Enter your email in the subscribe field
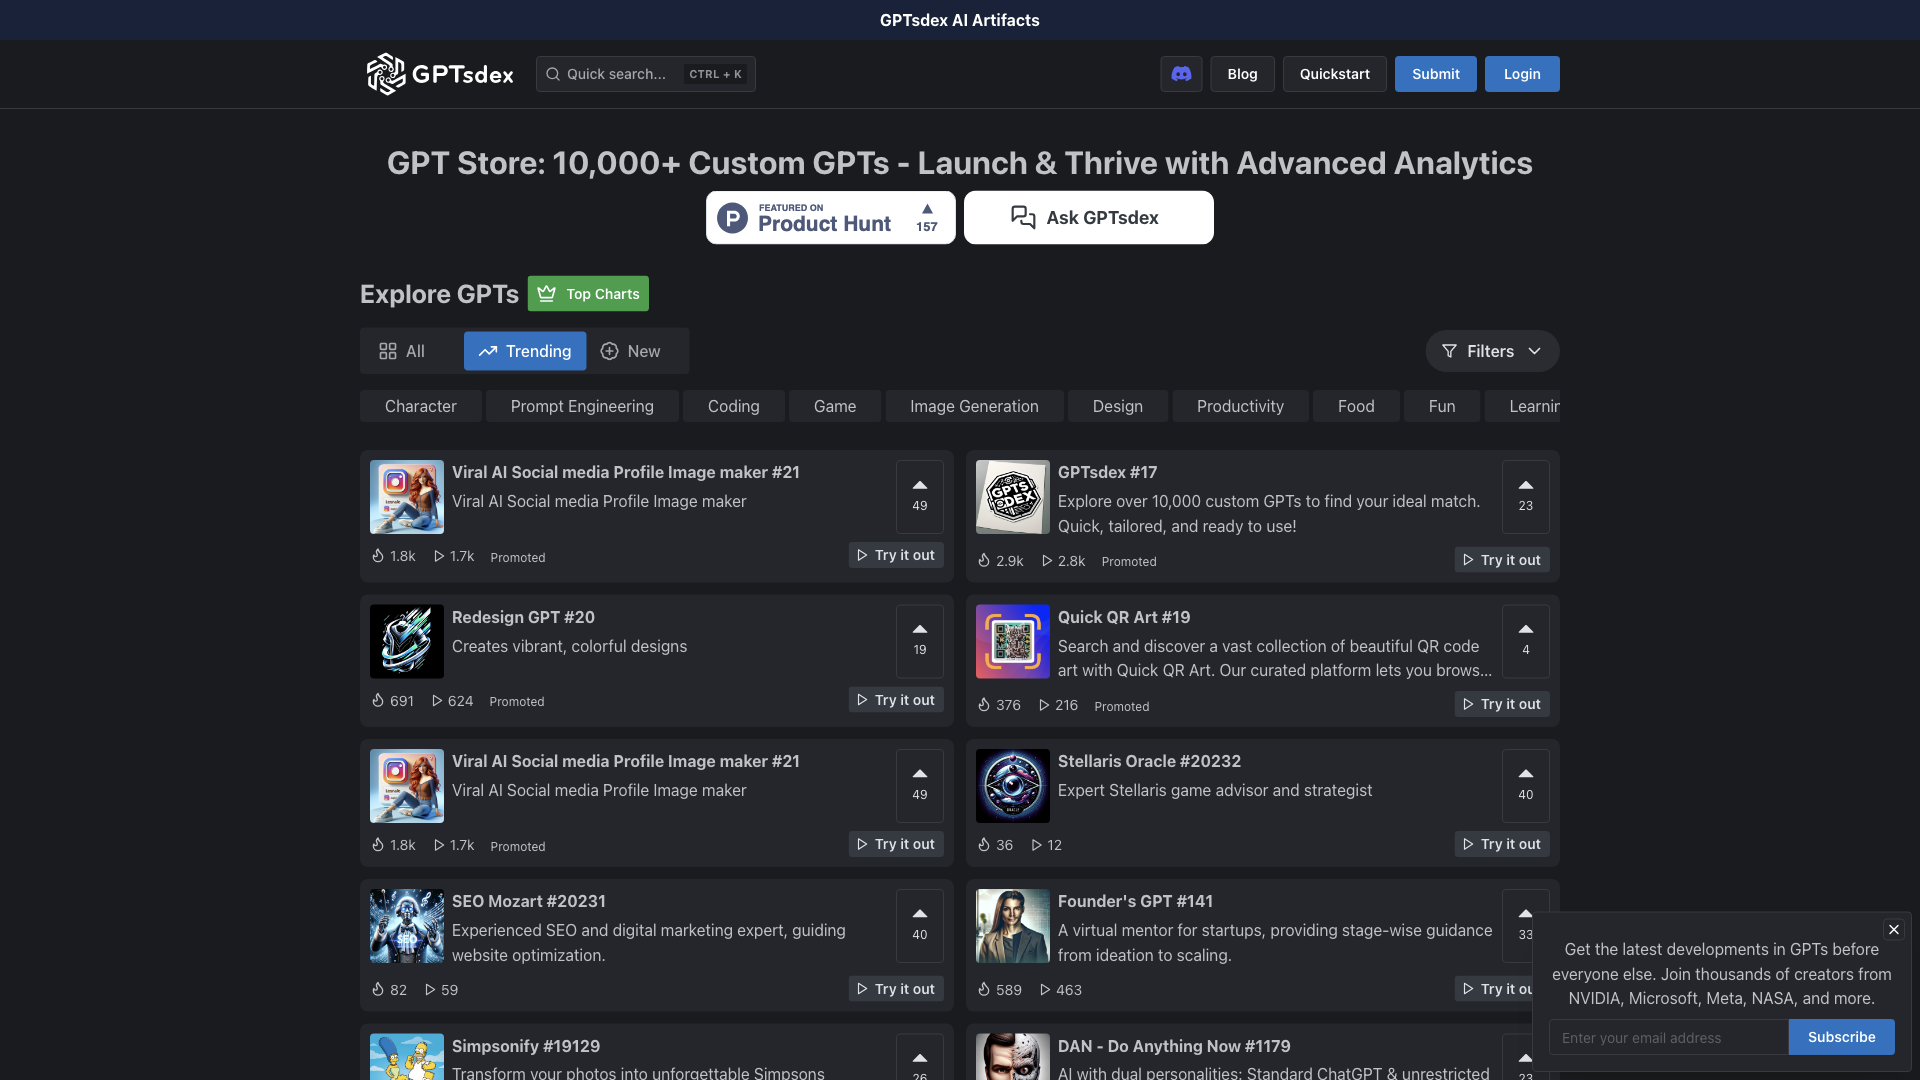Image resolution: width=1920 pixels, height=1080 pixels. tap(1667, 1037)
